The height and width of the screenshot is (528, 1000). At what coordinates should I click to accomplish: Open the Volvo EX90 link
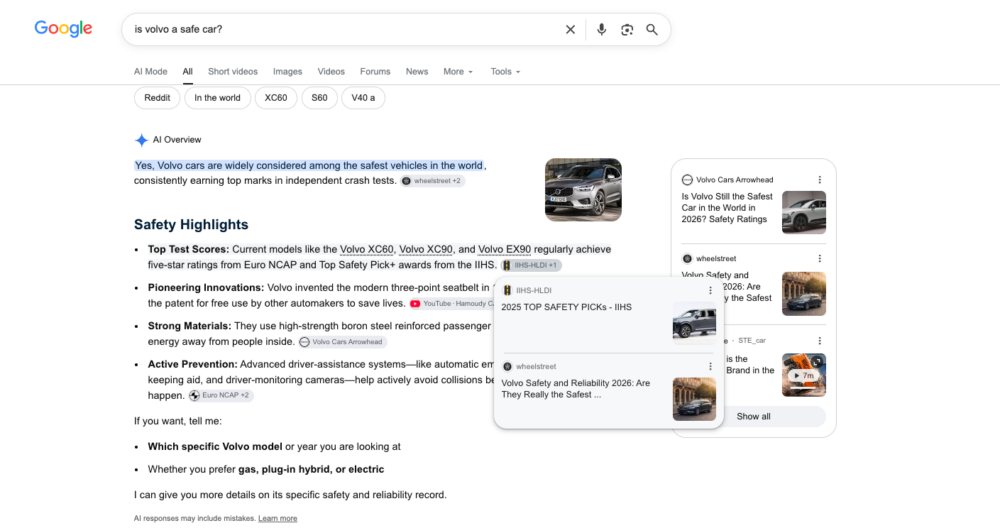[x=504, y=249]
